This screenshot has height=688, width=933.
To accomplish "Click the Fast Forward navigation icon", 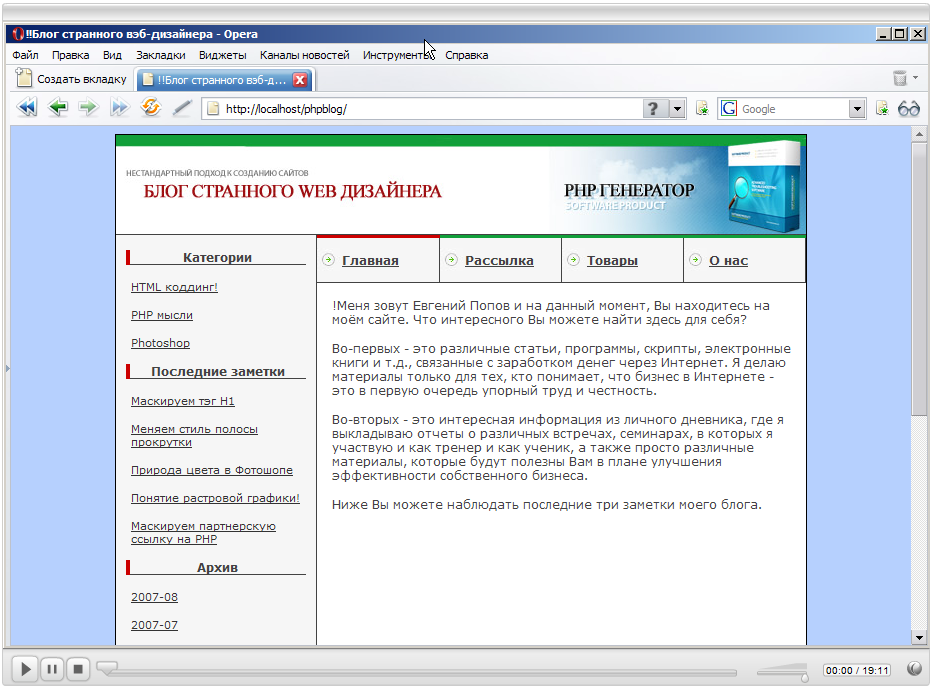I will pyautogui.click(x=120, y=108).
